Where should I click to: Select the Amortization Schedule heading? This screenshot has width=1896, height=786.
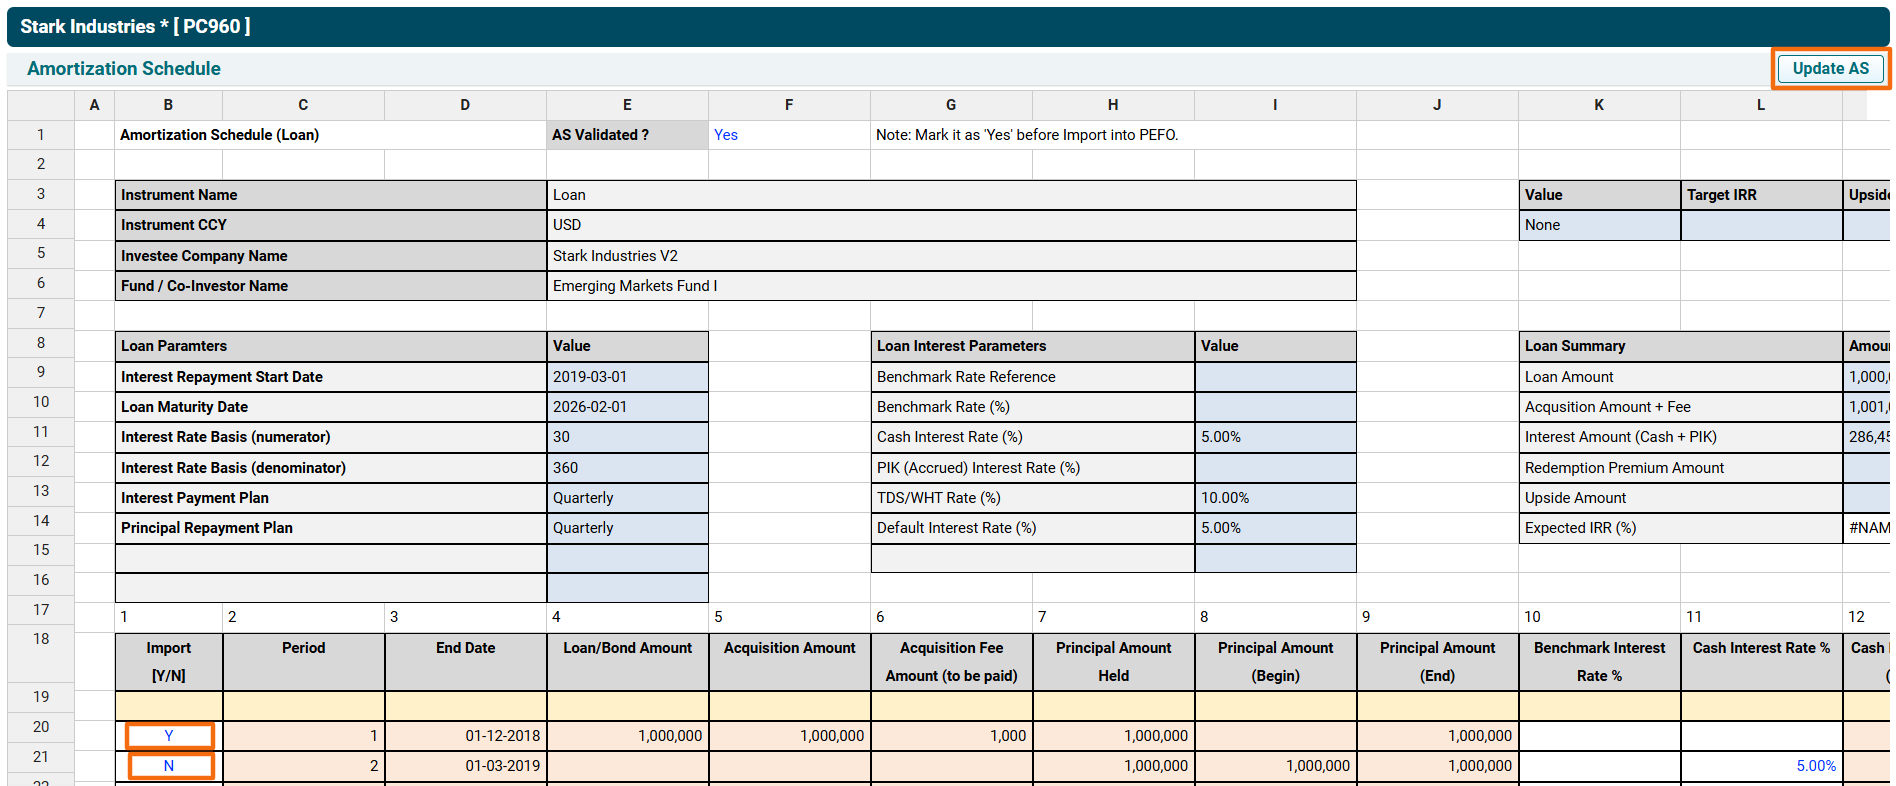124,69
